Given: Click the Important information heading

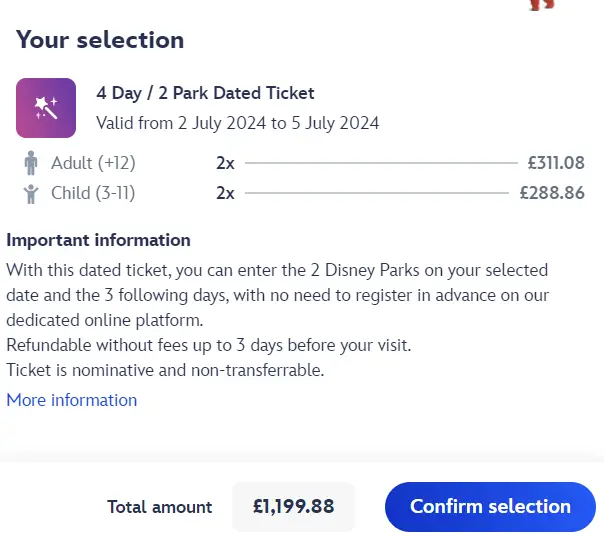Looking at the screenshot, I should [98, 240].
